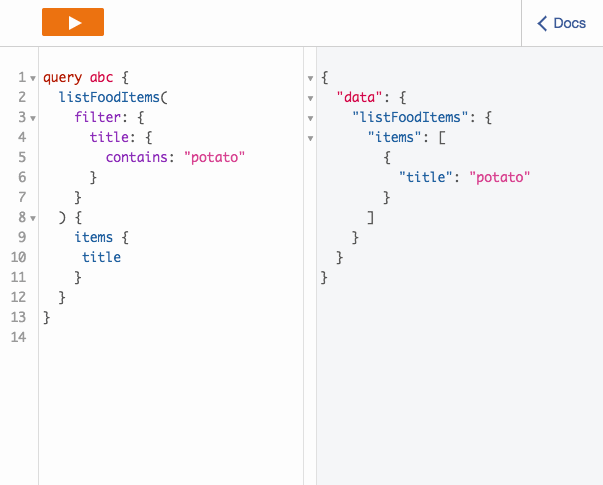
Task: Collapse the result root object fold arrow
Action: (x=310, y=78)
